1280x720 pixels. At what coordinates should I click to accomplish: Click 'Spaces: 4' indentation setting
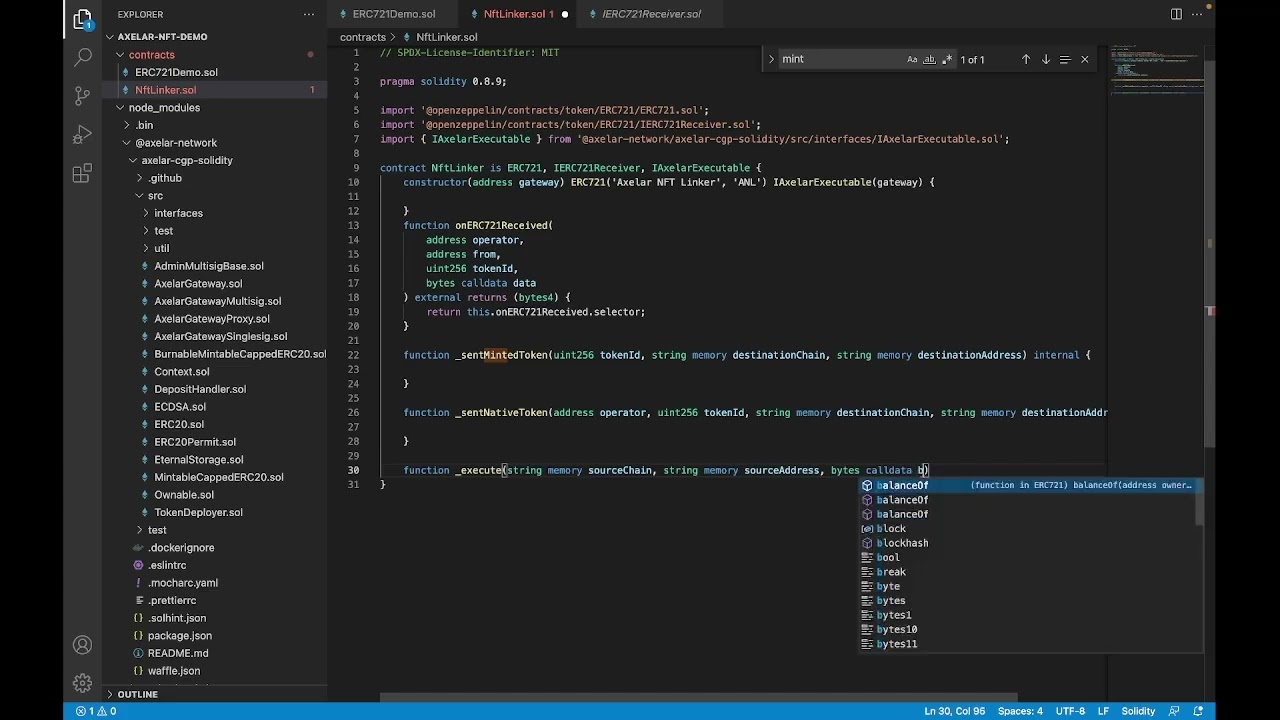pyautogui.click(x=1020, y=711)
